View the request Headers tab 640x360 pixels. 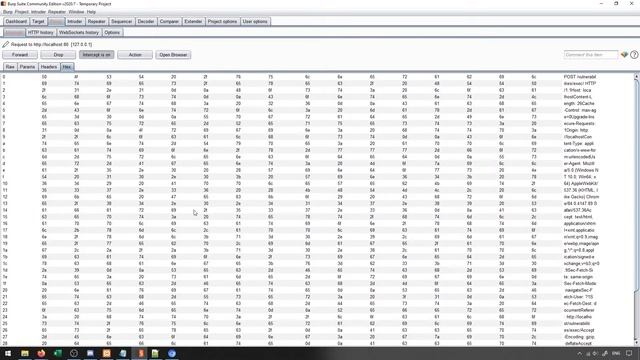49,67
